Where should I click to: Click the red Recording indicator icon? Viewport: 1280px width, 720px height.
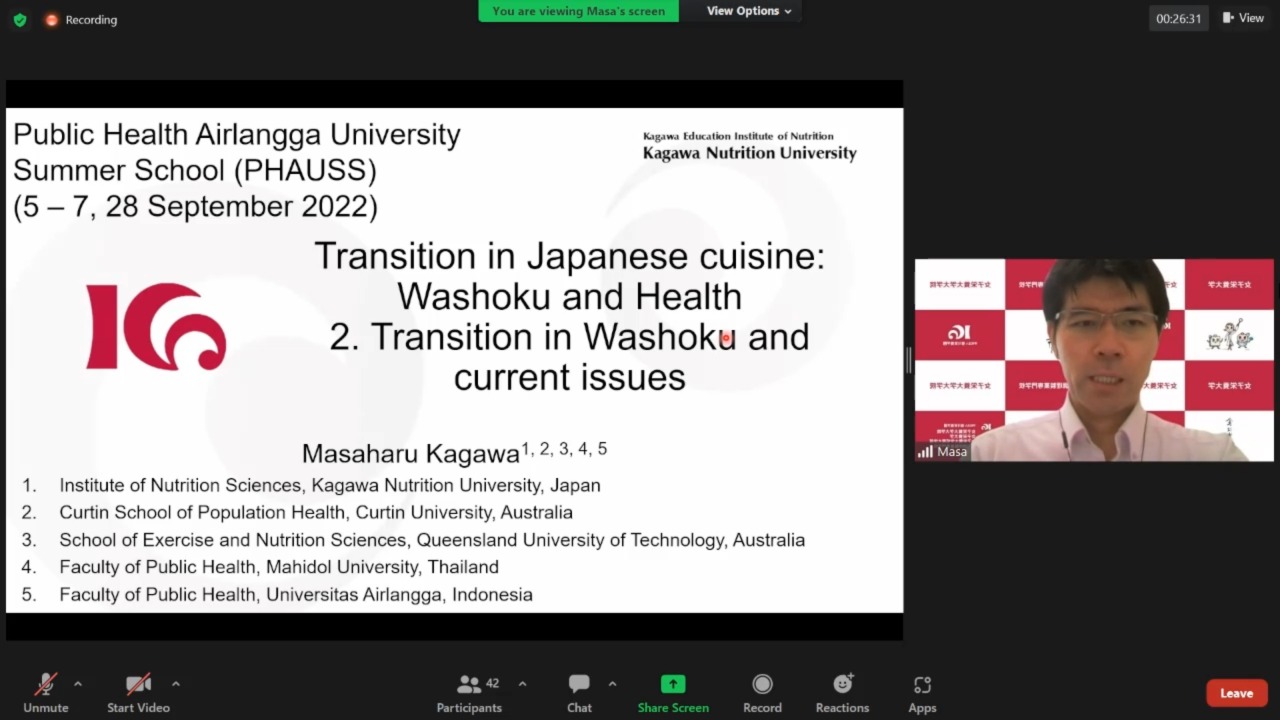pyautogui.click(x=51, y=19)
